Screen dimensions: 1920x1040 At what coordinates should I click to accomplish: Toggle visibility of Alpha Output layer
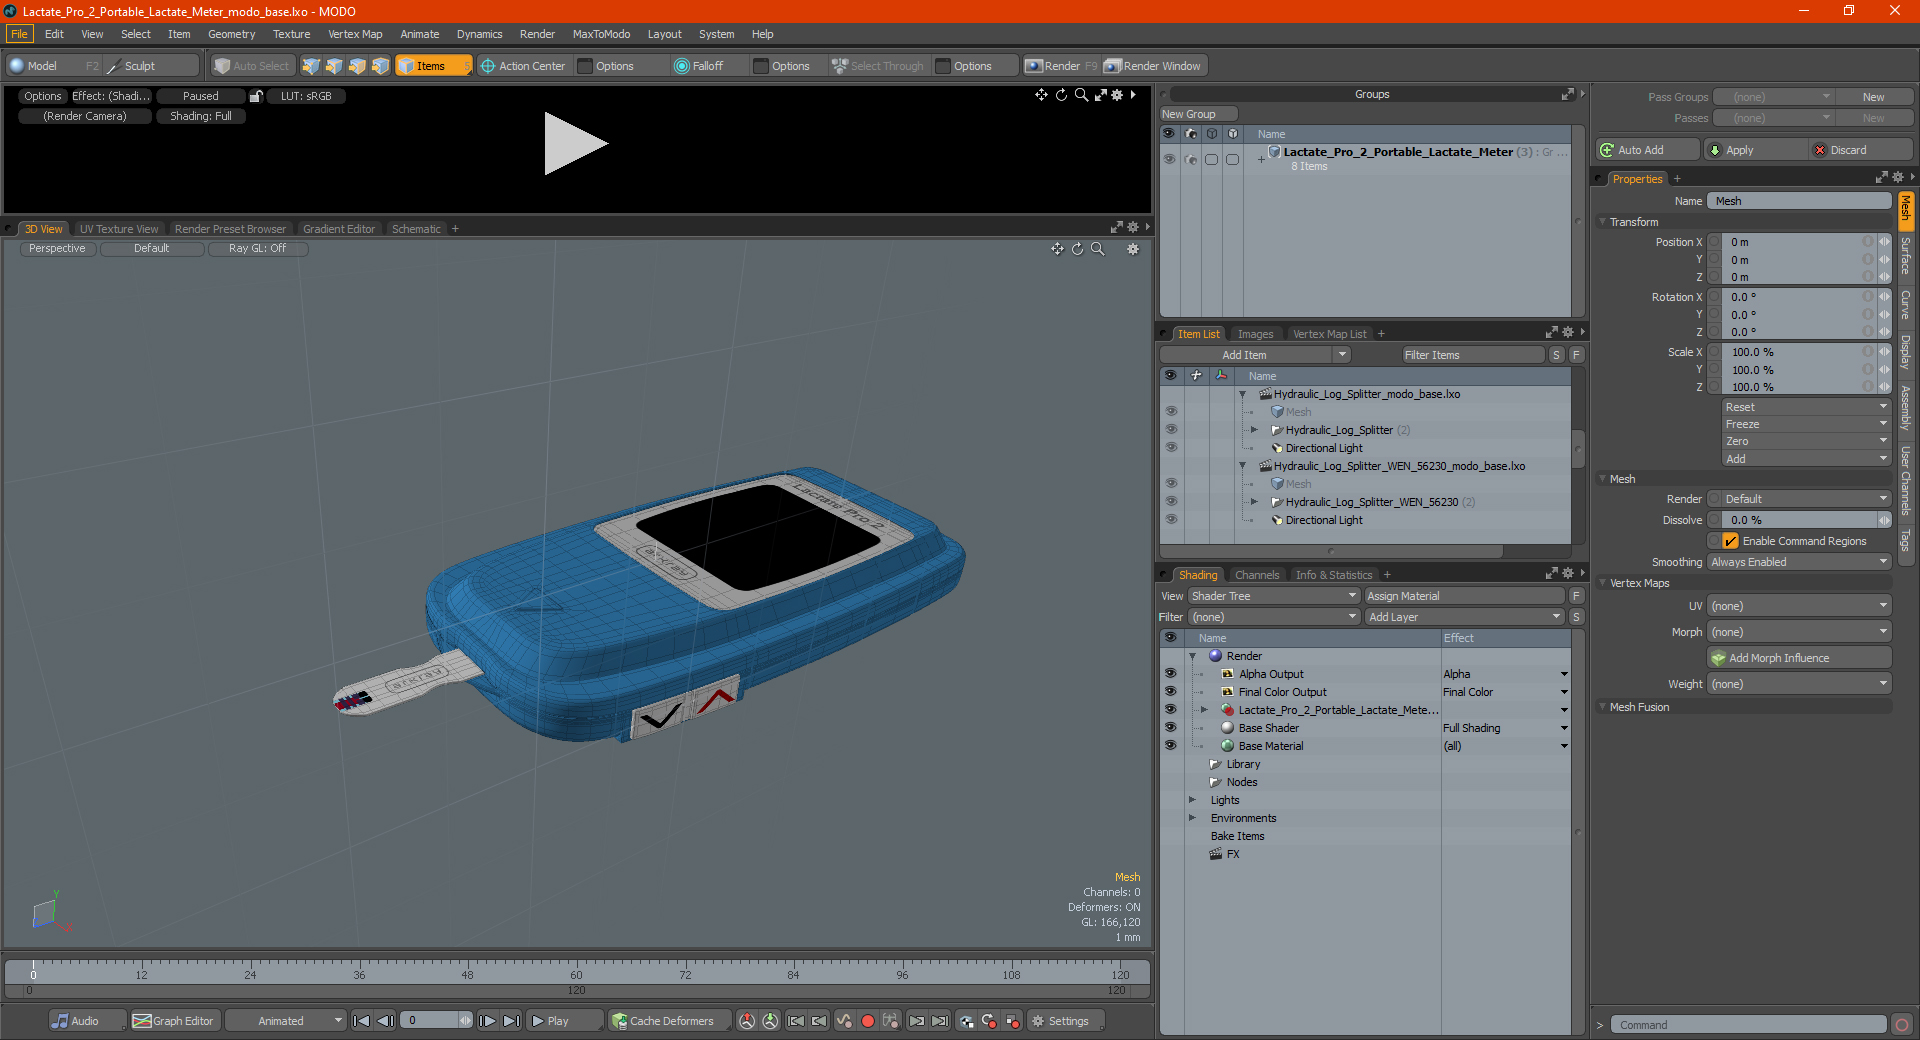(1171, 674)
